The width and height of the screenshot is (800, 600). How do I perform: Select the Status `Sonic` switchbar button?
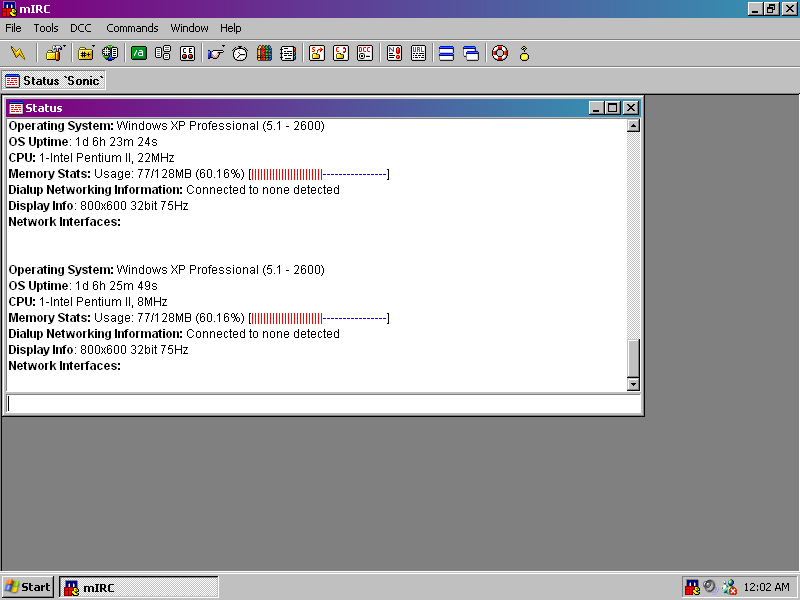point(55,81)
